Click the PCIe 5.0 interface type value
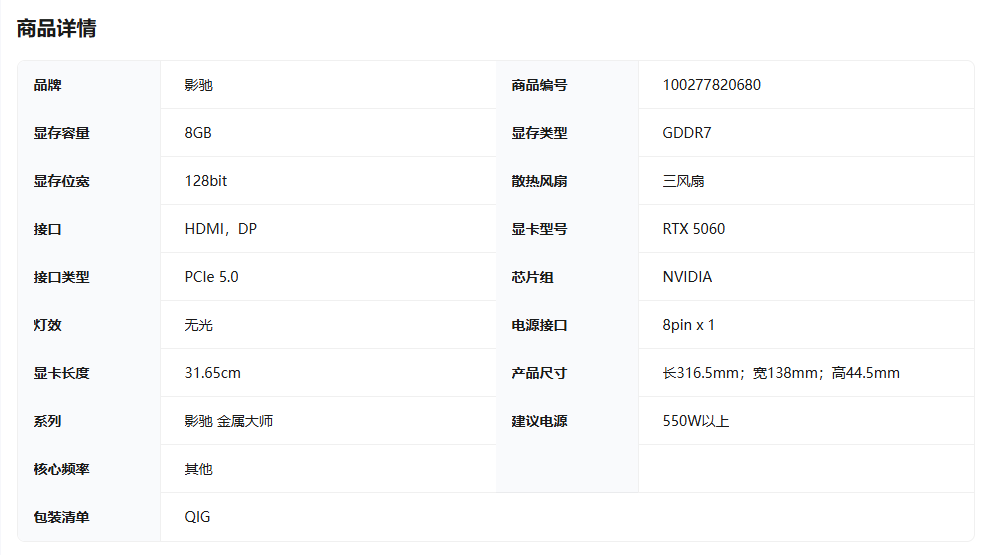Viewport: 984px width, 555px height. tap(211, 277)
